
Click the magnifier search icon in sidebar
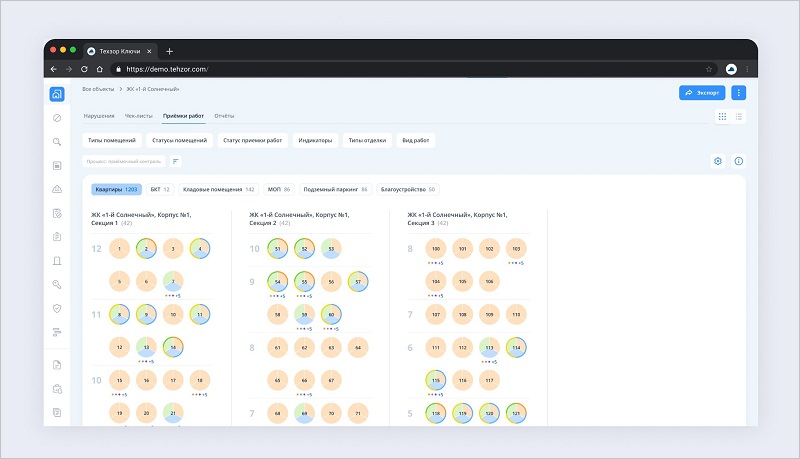tap(57, 142)
